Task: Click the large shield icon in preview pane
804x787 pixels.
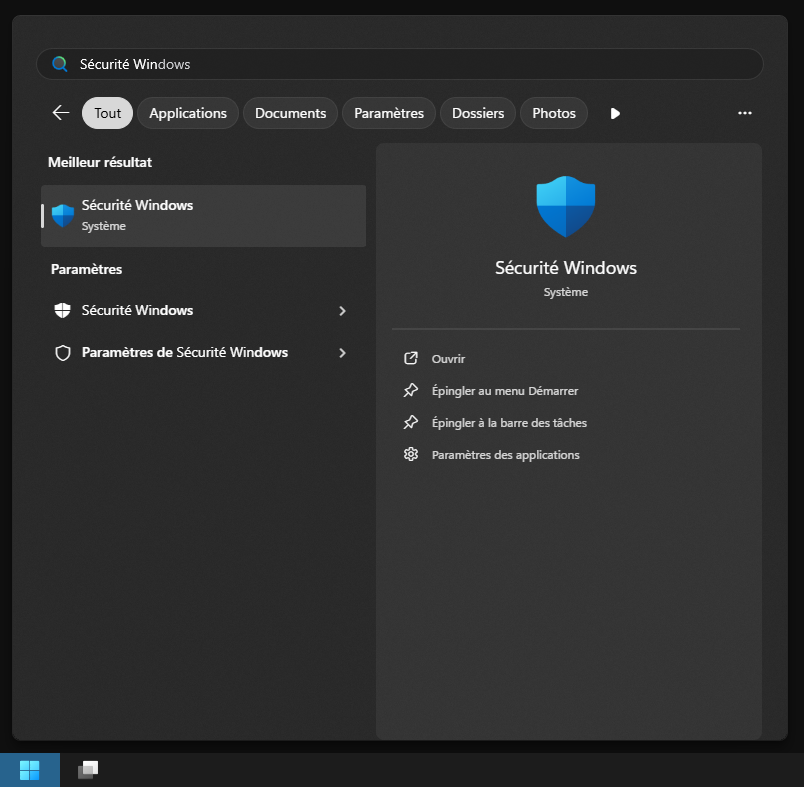Action: [566, 207]
